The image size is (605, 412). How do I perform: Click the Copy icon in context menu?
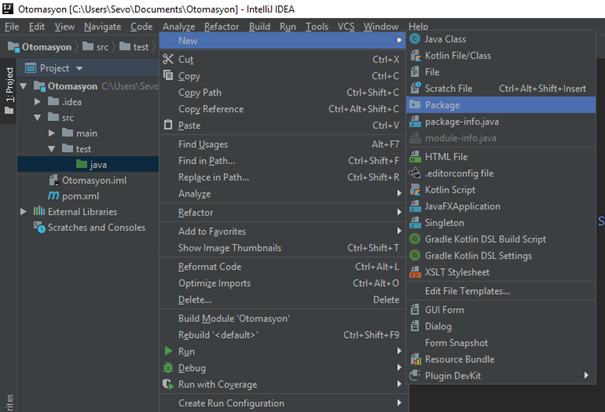pos(168,75)
